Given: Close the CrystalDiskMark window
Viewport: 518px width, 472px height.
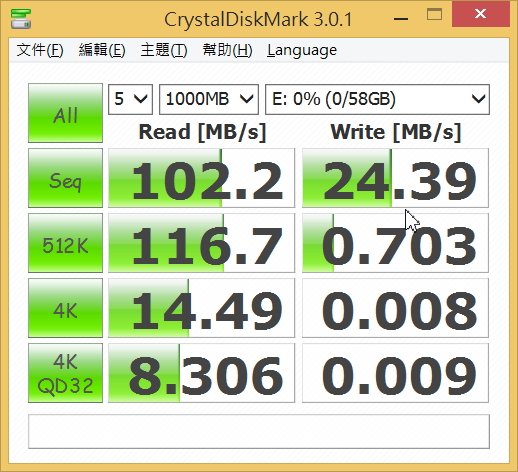Looking at the screenshot, I should pyautogui.click(x=481, y=15).
